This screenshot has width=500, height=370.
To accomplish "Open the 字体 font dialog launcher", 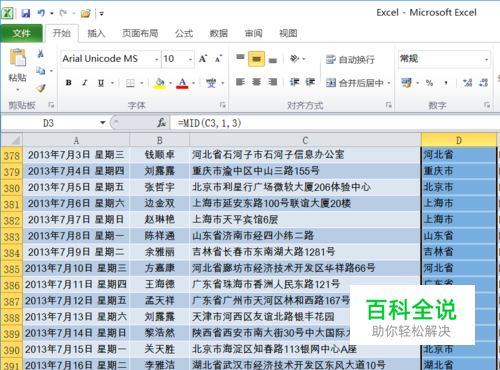I will (222, 105).
